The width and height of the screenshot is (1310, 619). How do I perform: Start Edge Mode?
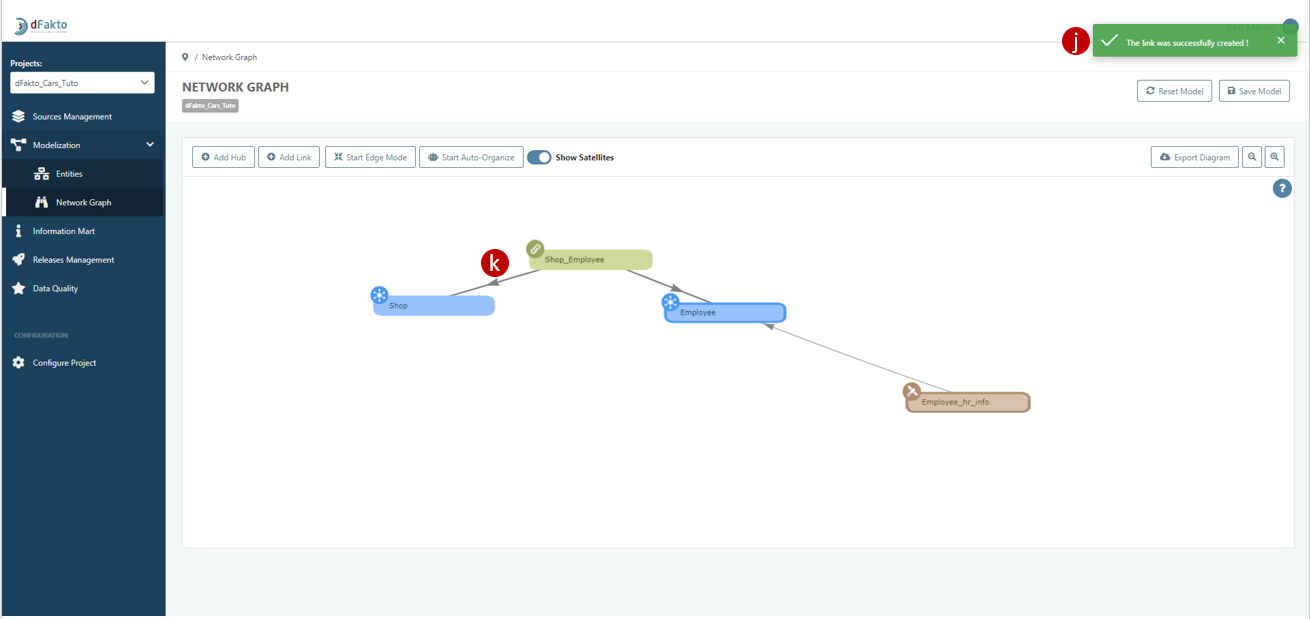(x=370, y=157)
